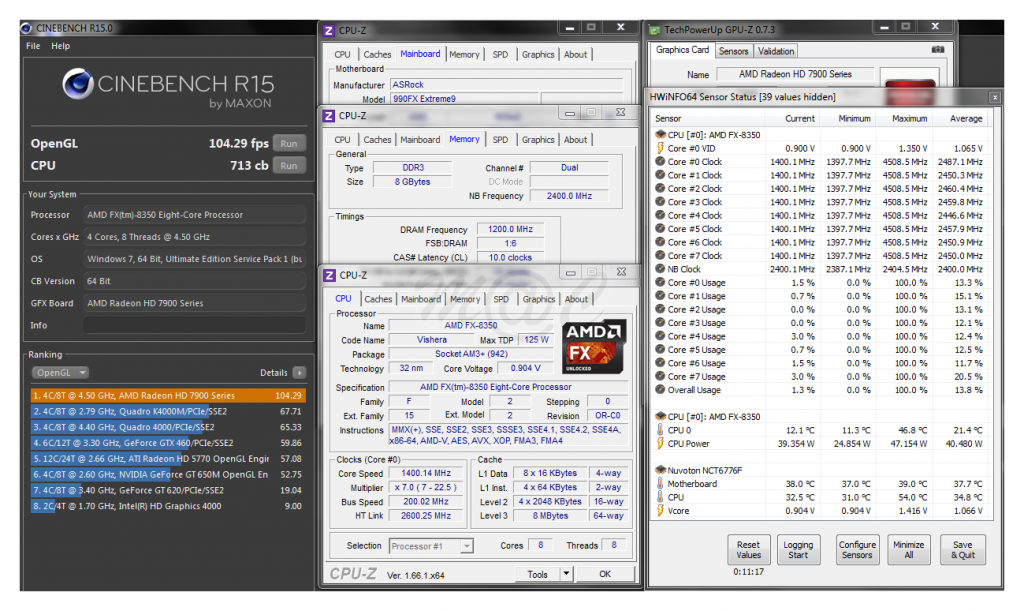The height and width of the screenshot is (610, 1024).
Task: Click the Cinebench R15 title bar icon
Action: pos(26,28)
